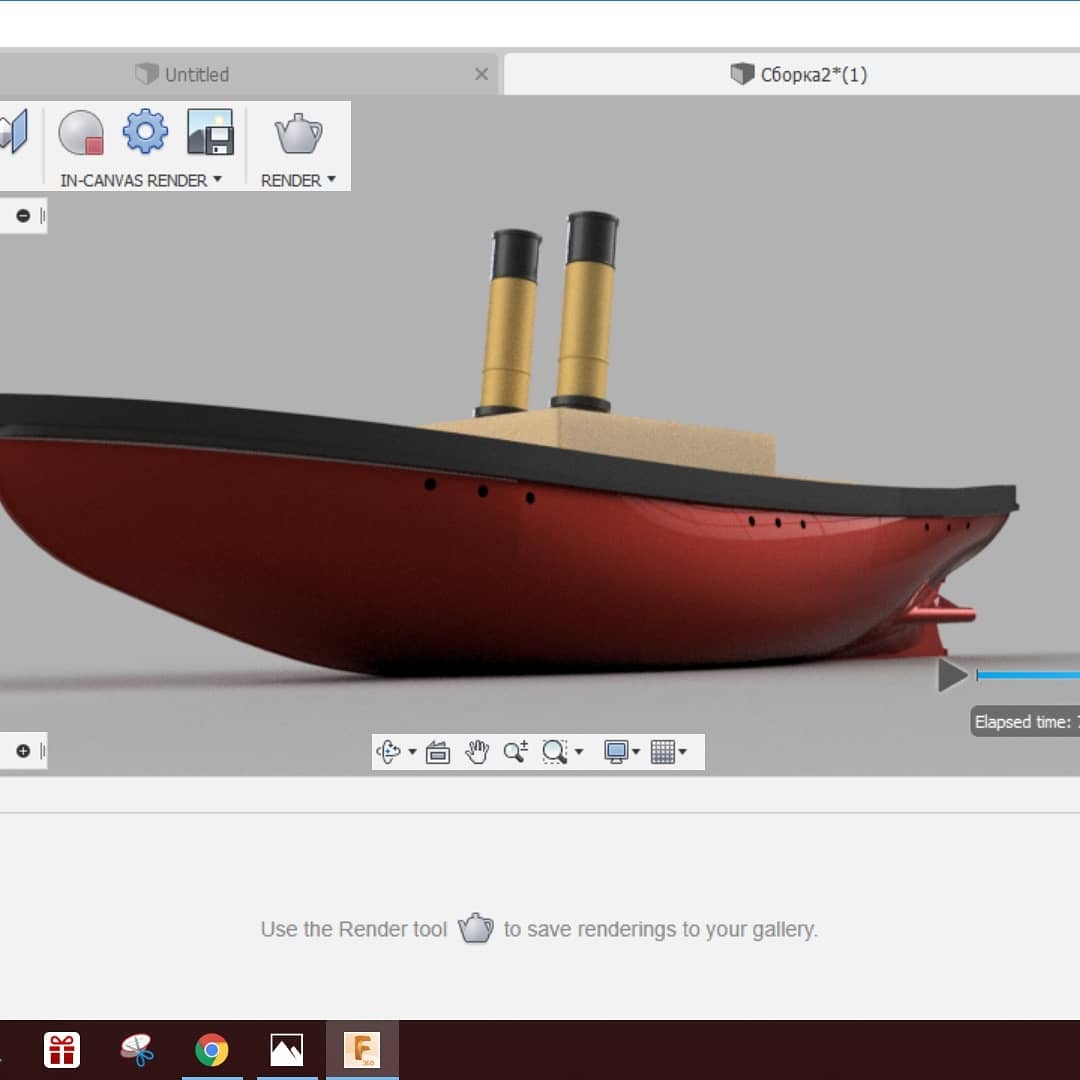Open the Display Settings monitor menu
Viewport: 1080px width, 1080px height.
616,752
